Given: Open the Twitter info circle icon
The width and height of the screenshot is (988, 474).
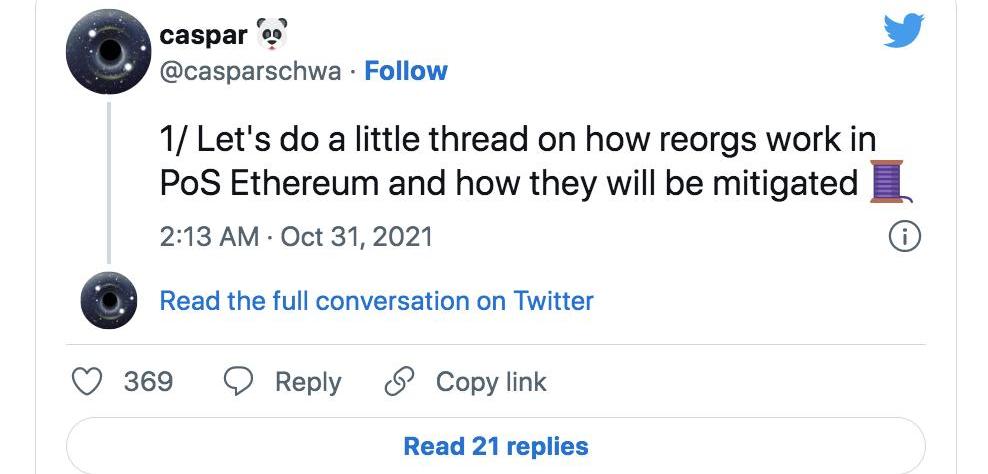Looking at the screenshot, I should tap(904, 237).
